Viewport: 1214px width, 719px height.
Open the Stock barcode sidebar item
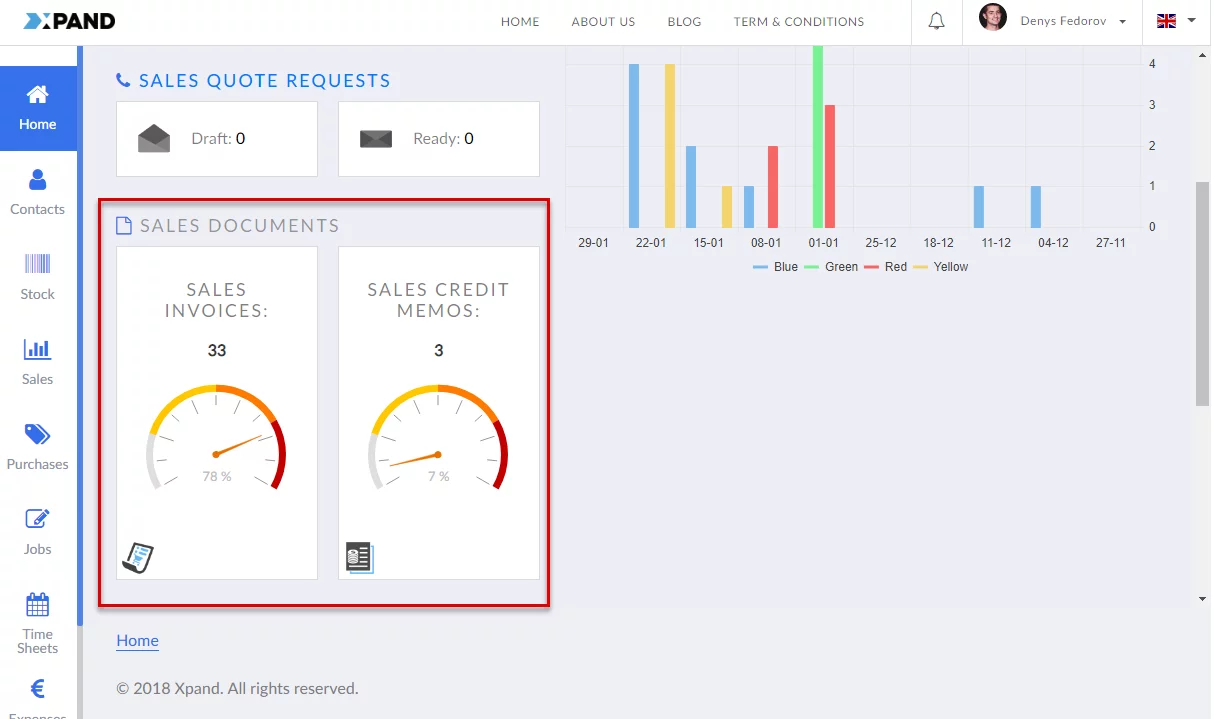(x=38, y=277)
